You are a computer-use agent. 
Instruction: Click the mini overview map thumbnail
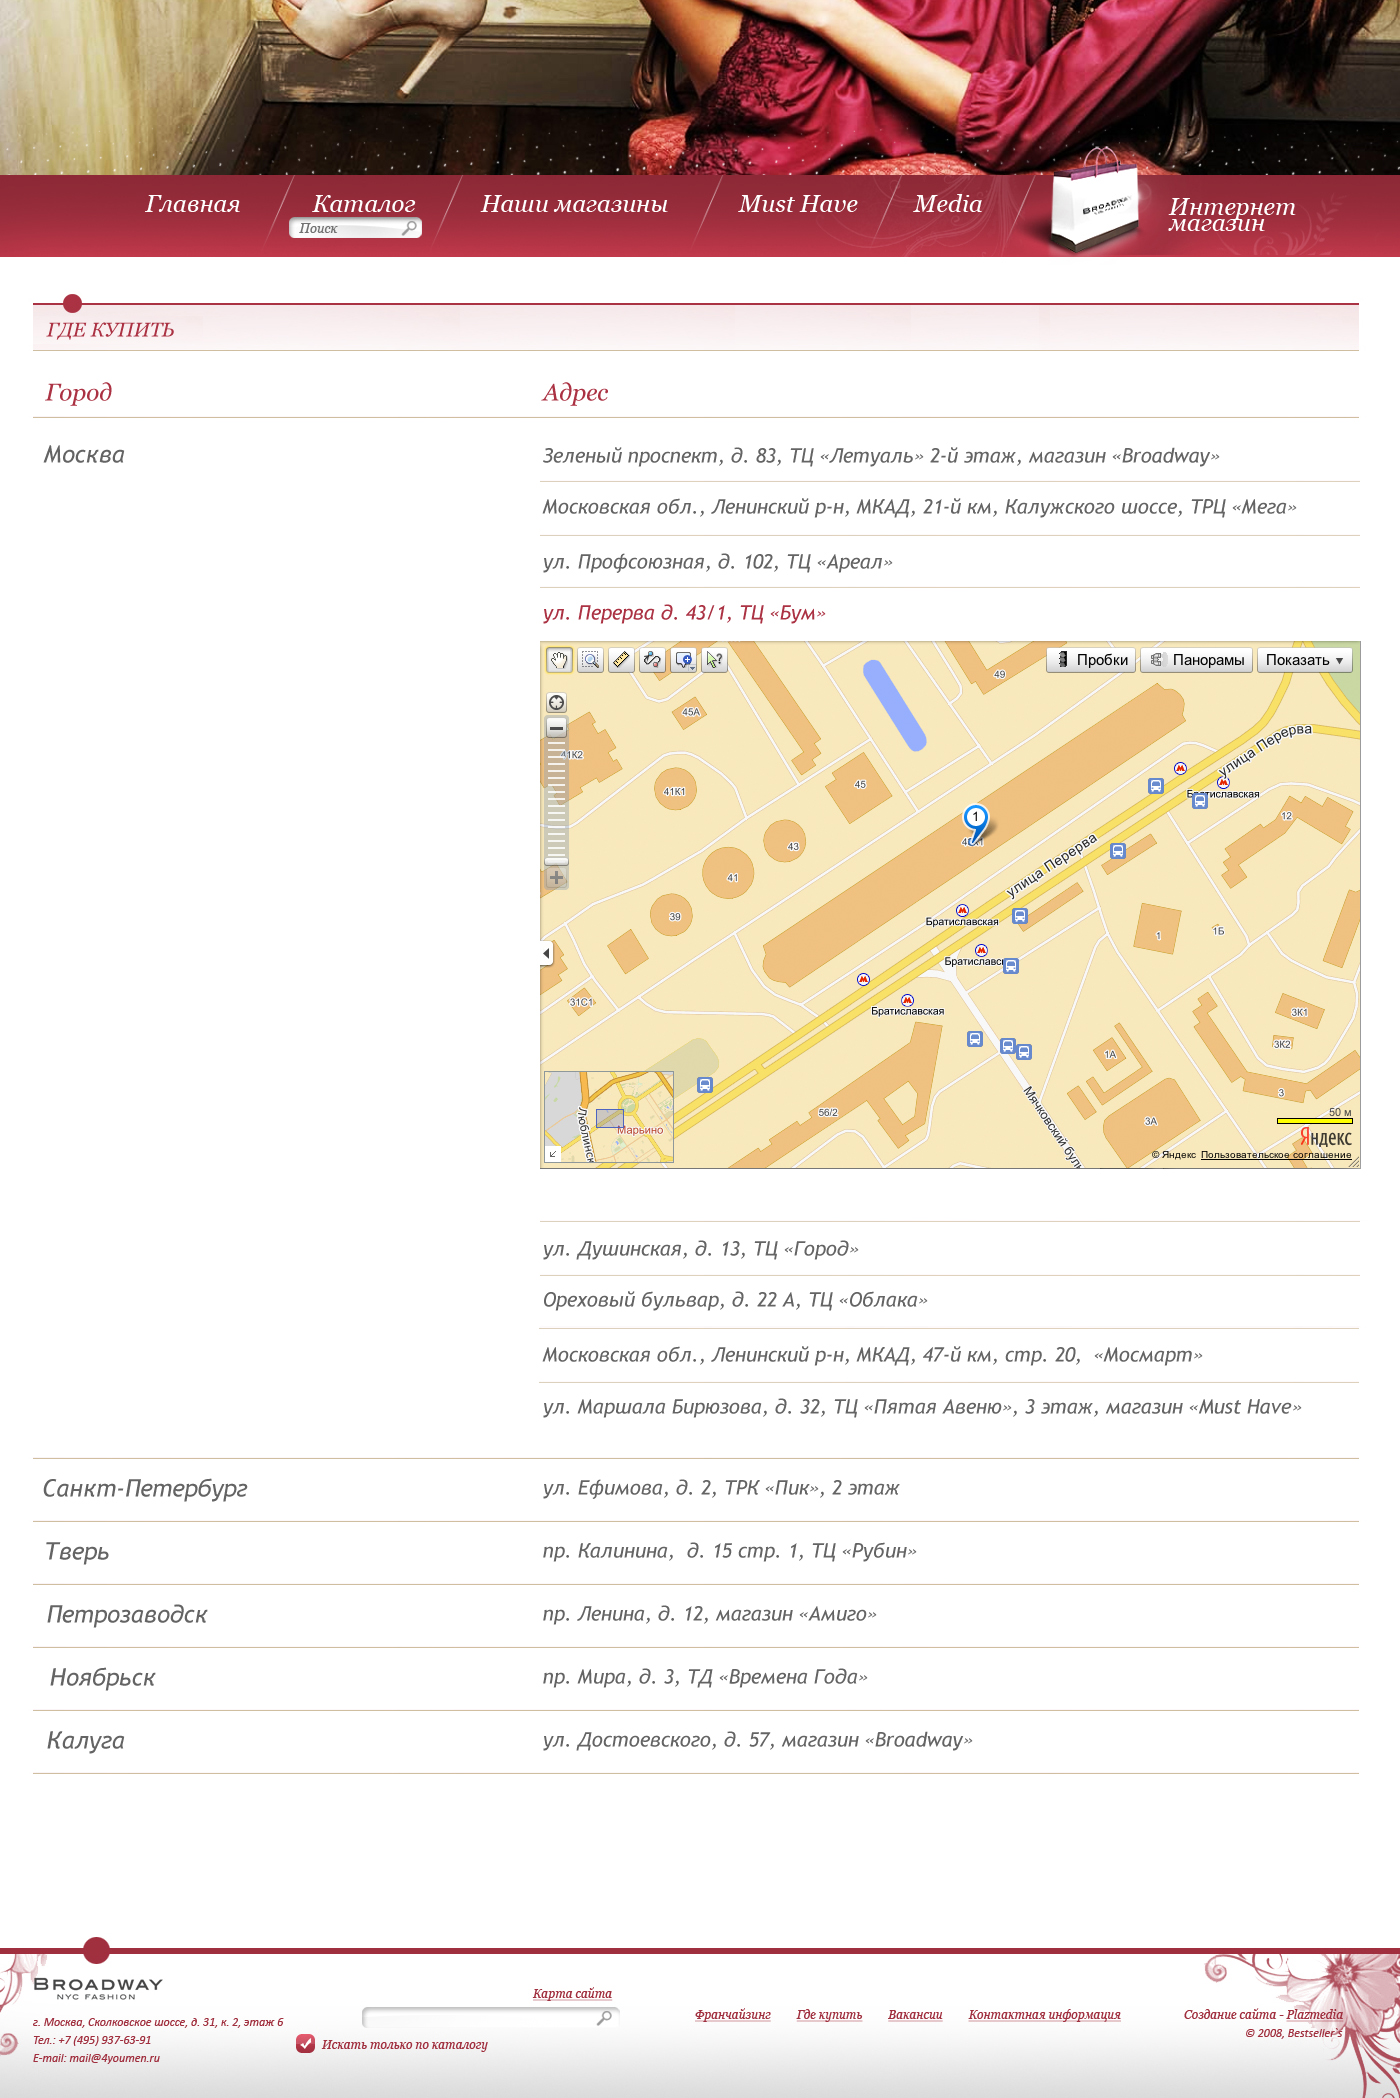[609, 1117]
